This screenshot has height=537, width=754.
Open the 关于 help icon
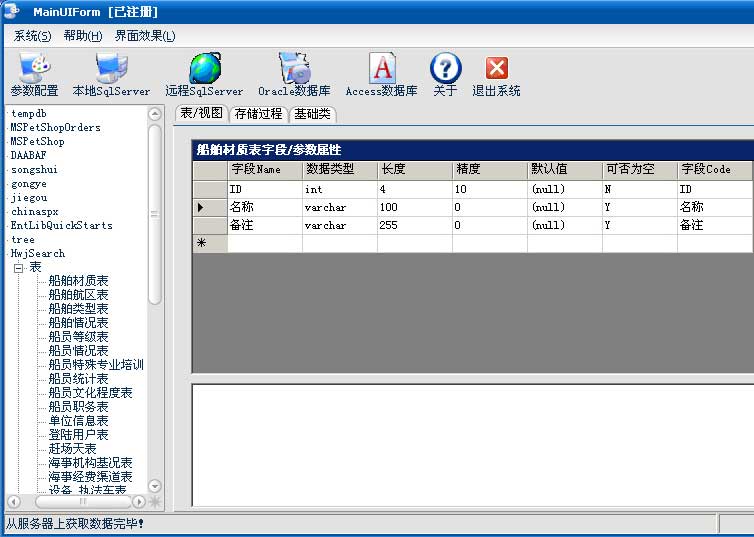pyautogui.click(x=445, y=69)
